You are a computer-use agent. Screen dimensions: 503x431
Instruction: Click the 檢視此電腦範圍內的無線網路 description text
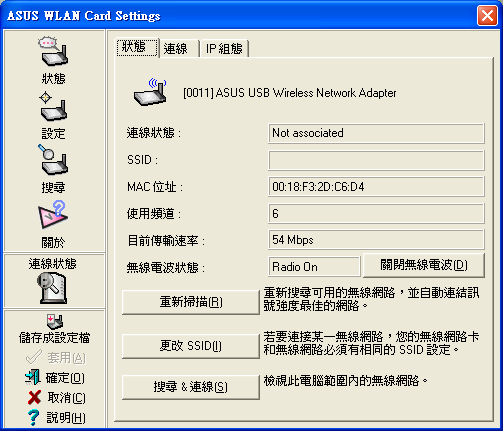[x=346, y=380]
